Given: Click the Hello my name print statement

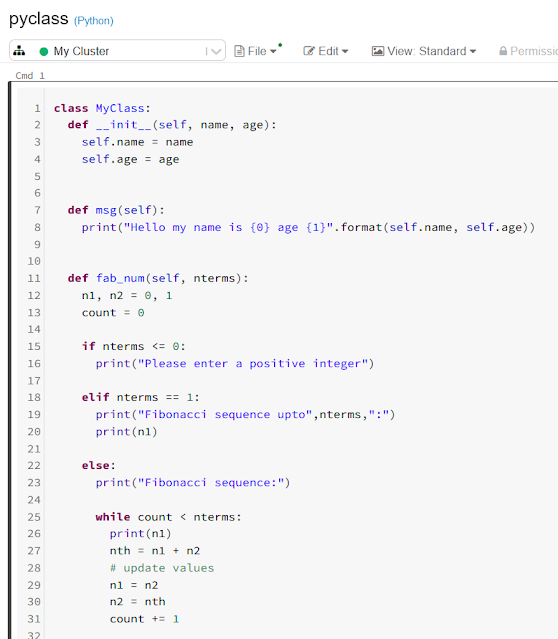Looking at the screenshot, I should point(308,227).
